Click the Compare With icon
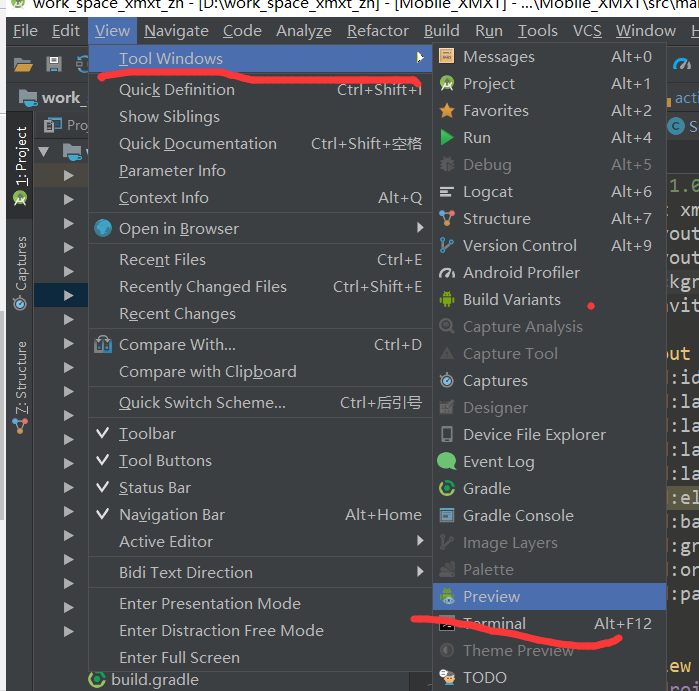The width and height of the screenshot is (699, 691). coord(103,345)
